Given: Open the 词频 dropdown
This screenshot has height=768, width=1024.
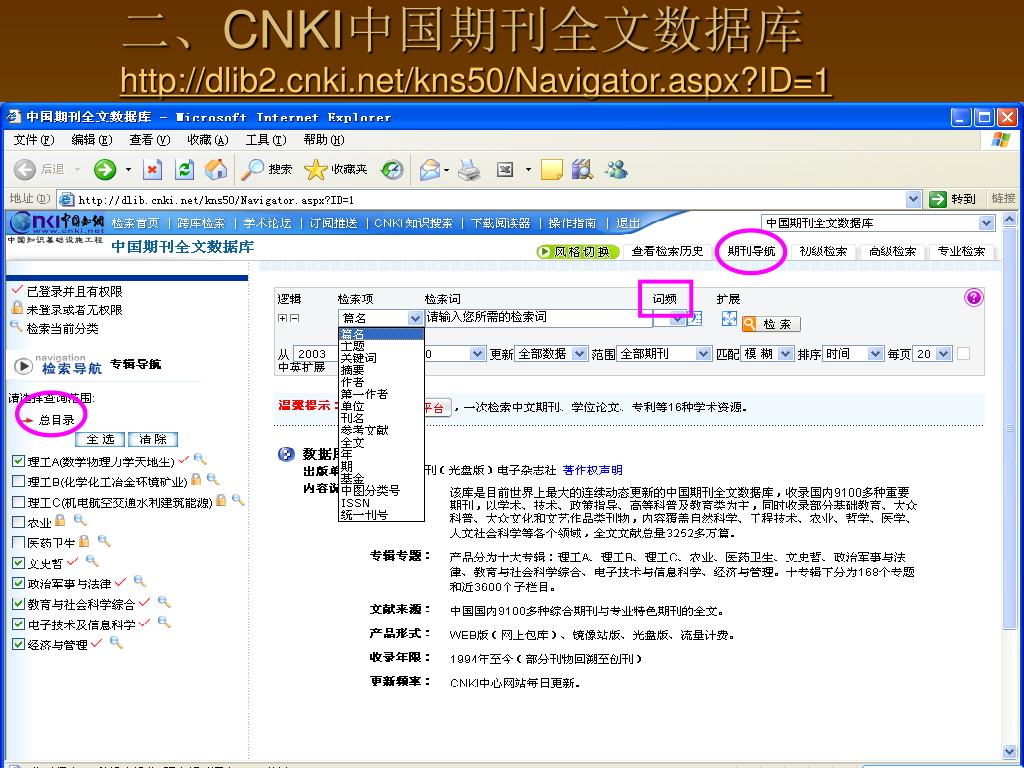Looking at the screenshot, I should click(669, 319).
